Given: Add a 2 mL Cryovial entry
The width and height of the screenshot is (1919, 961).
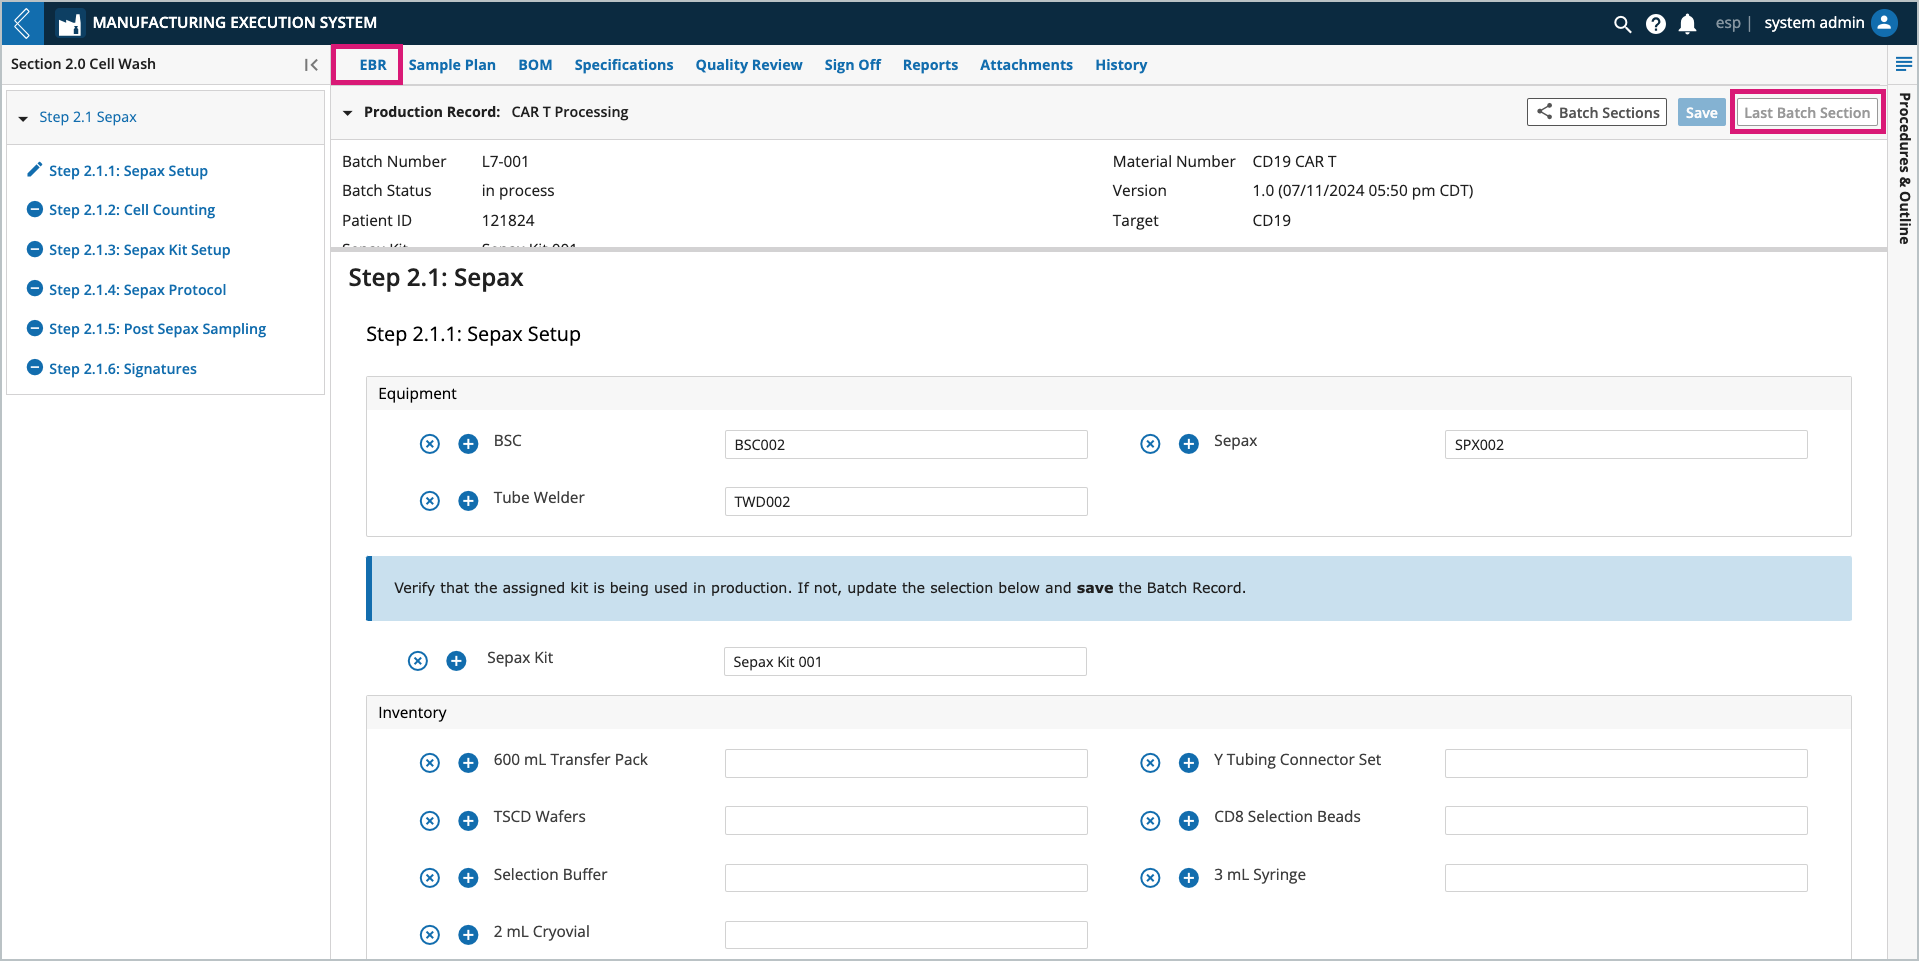Looking at the screenshot, I should point(468,935).
